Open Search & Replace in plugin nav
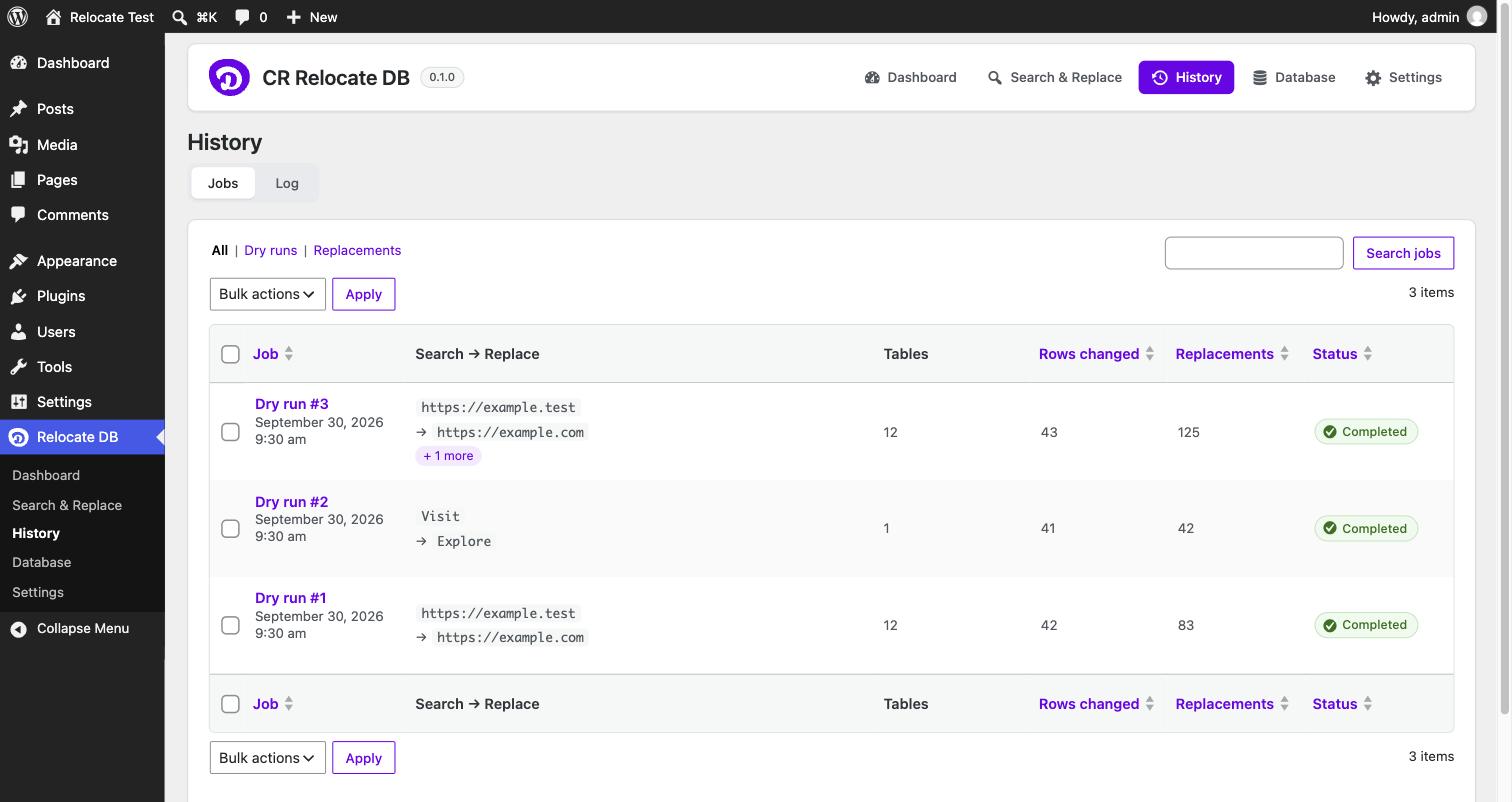The height and width of the screenshot is (802, 1512). click(x=1054, y=78)
